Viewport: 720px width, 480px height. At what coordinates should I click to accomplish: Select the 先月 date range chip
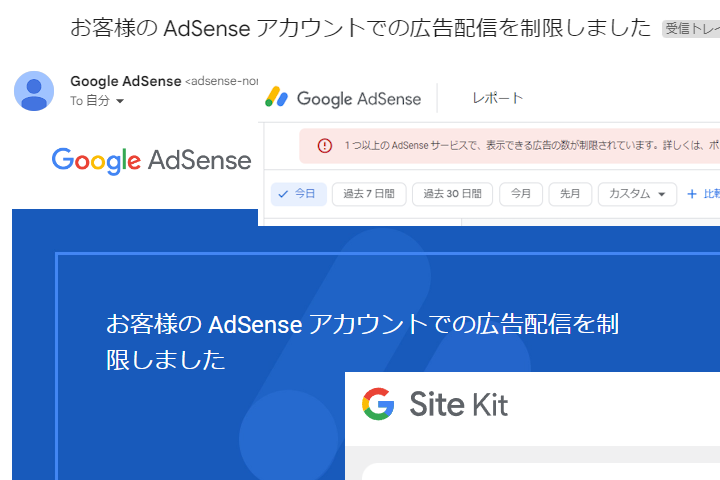point(570,194)
